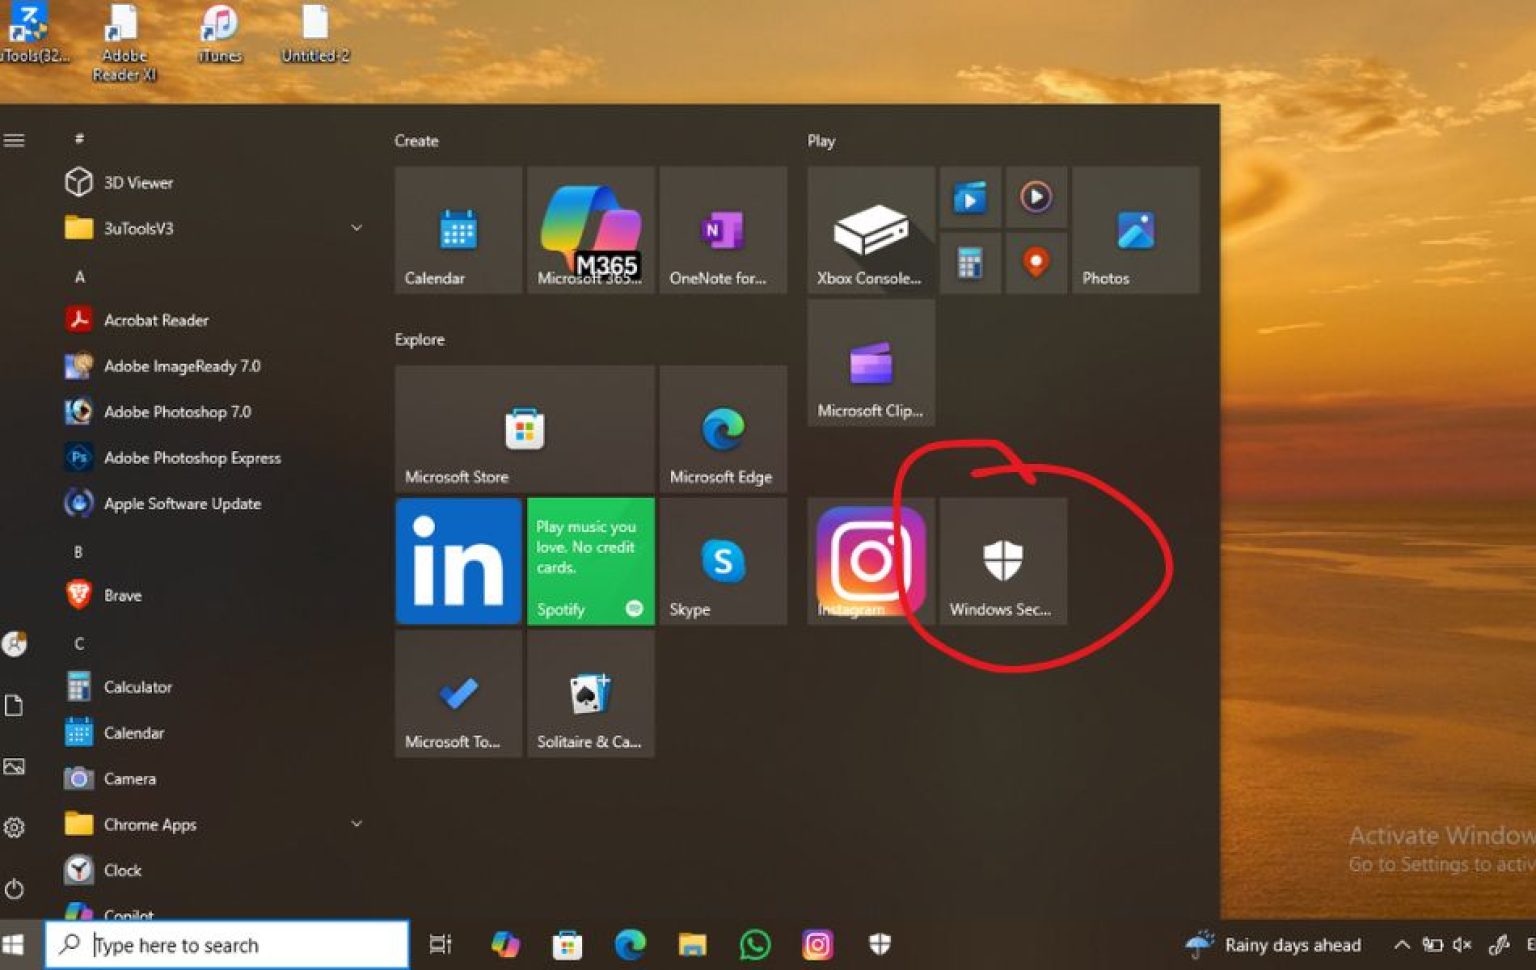
Task: Open Microsoft Clipchamp tile
Action: click(x=869, y=362)
